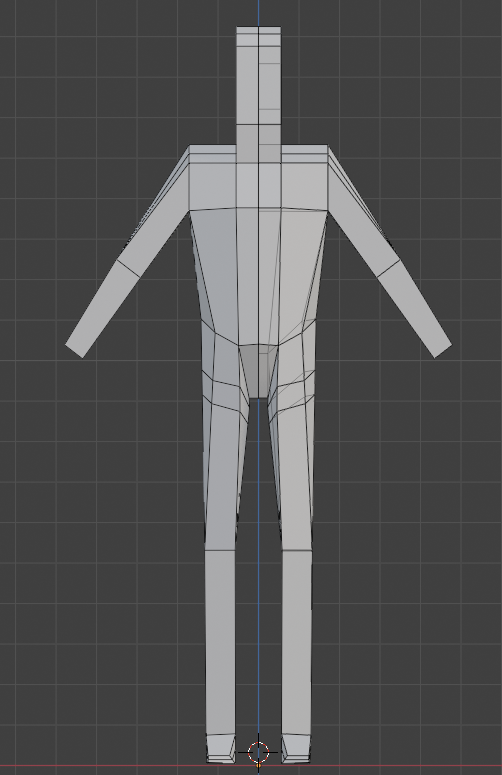Click the lower leg on the viewer's right
The width and height of the screenshot is (502, 775).
pyautogui.click(x=297, y=643)
